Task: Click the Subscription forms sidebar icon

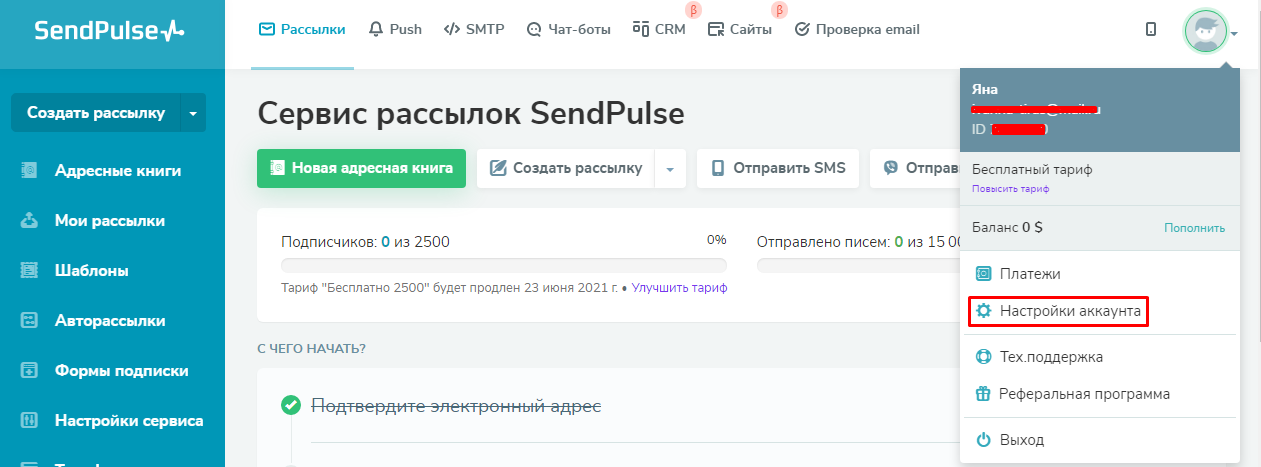Action: point(29,371)
